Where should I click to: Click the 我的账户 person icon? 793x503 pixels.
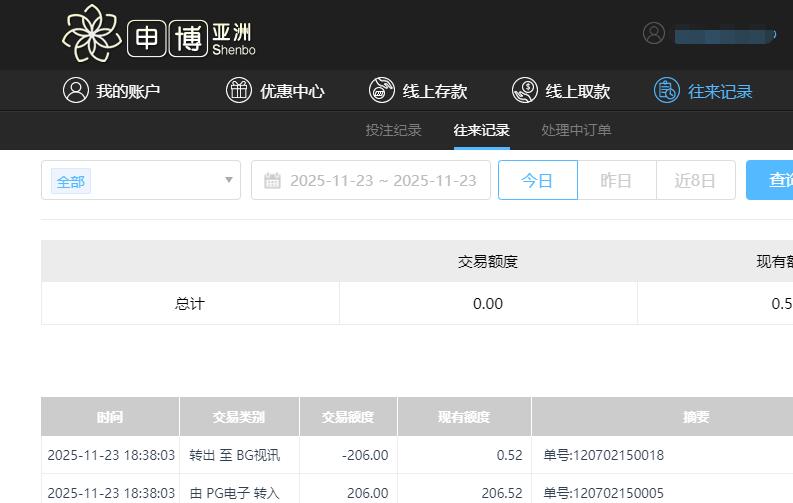point(75,90)
